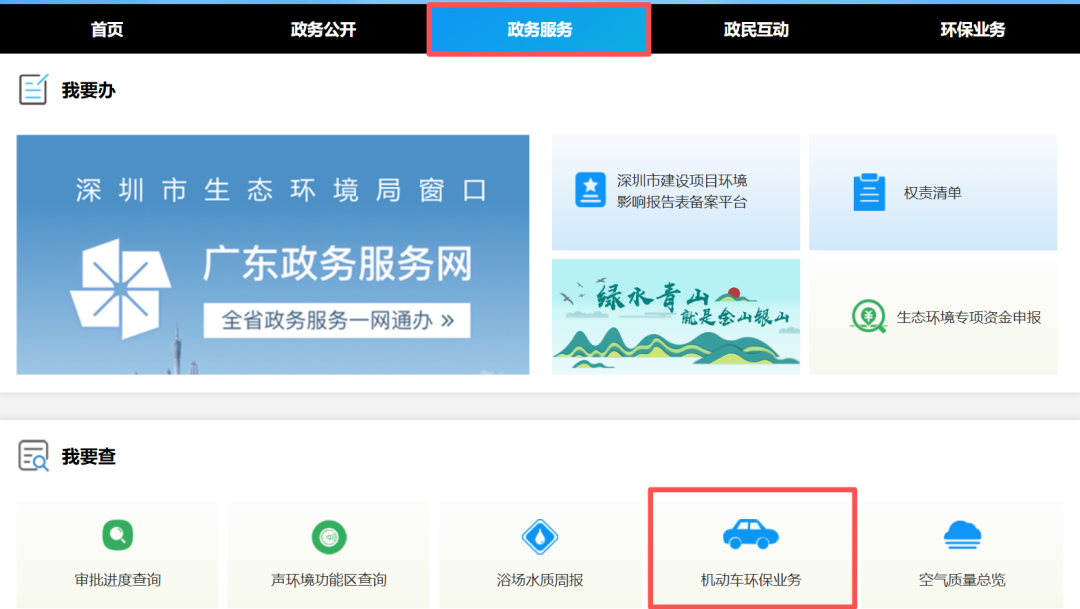Open the 首页 navigation tab
Viewport: 1080px width, 609px height.
107,30
